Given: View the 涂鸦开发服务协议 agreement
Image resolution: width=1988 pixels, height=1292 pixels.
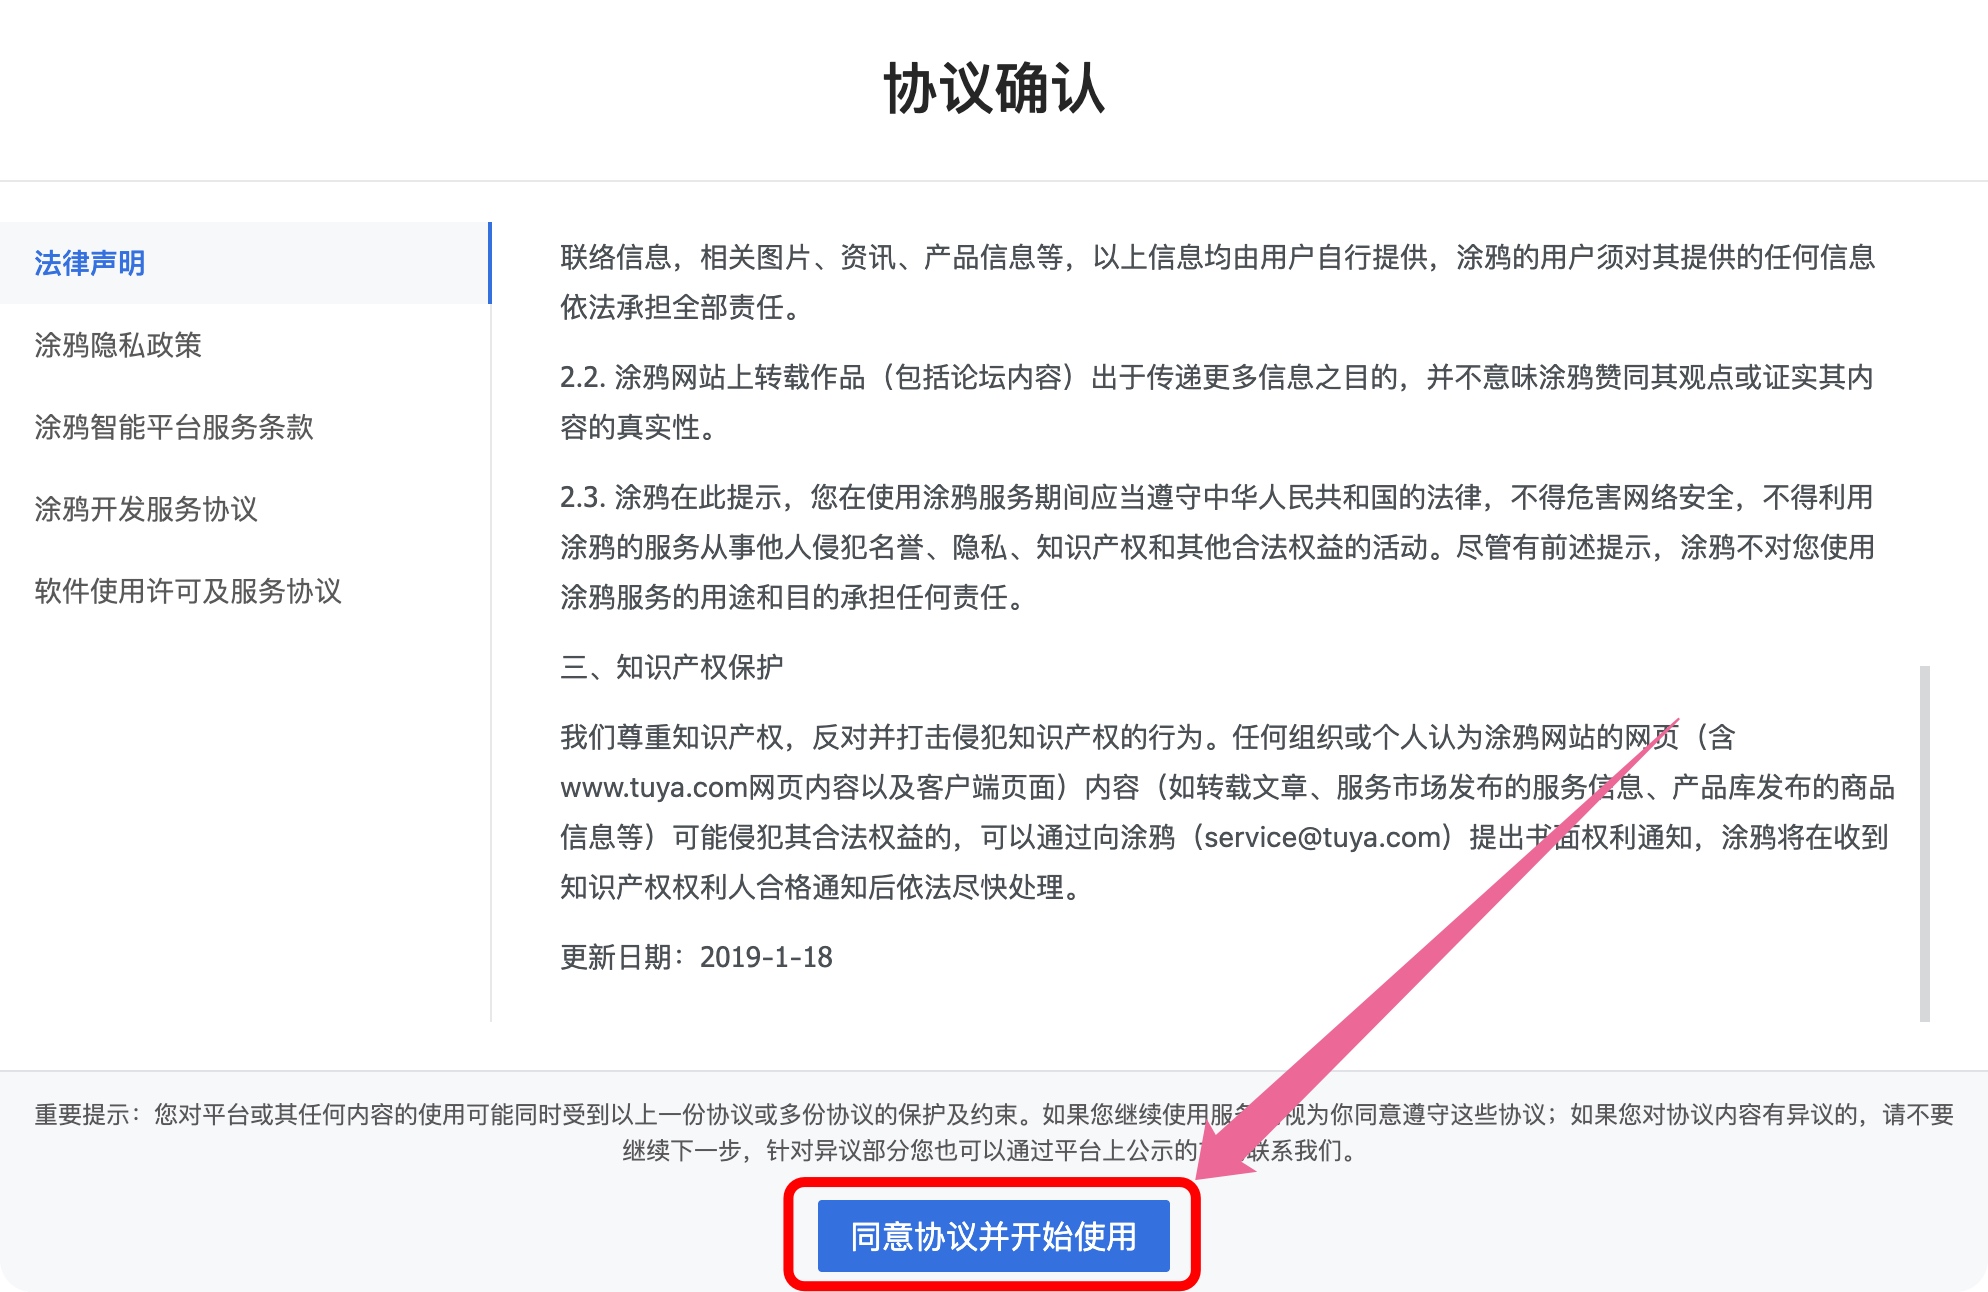Looking at the screenshot, I should 146,509.
